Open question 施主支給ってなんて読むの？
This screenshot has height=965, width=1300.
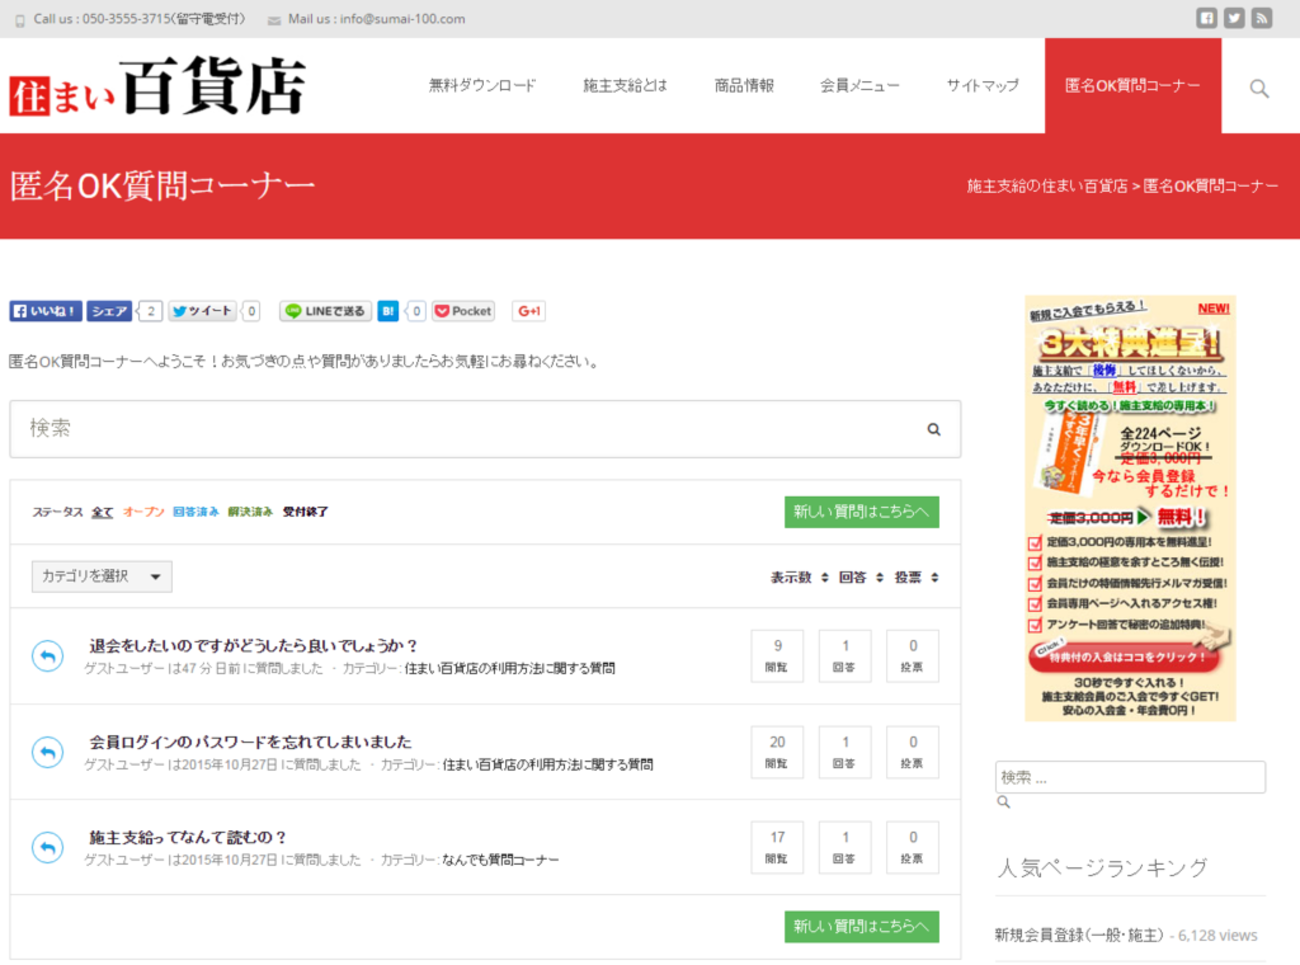pos(189,837)
